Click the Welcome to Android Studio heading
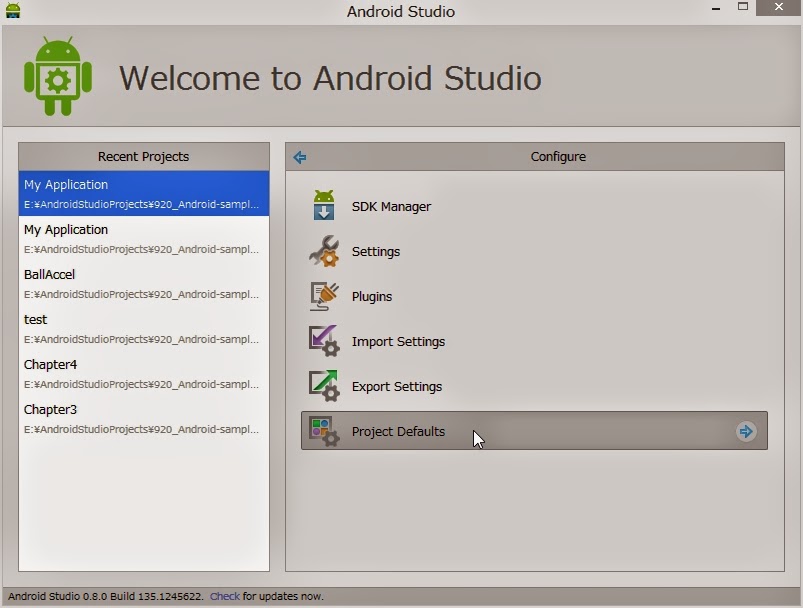Screen dimensions: 803x608 coord(330,78)
